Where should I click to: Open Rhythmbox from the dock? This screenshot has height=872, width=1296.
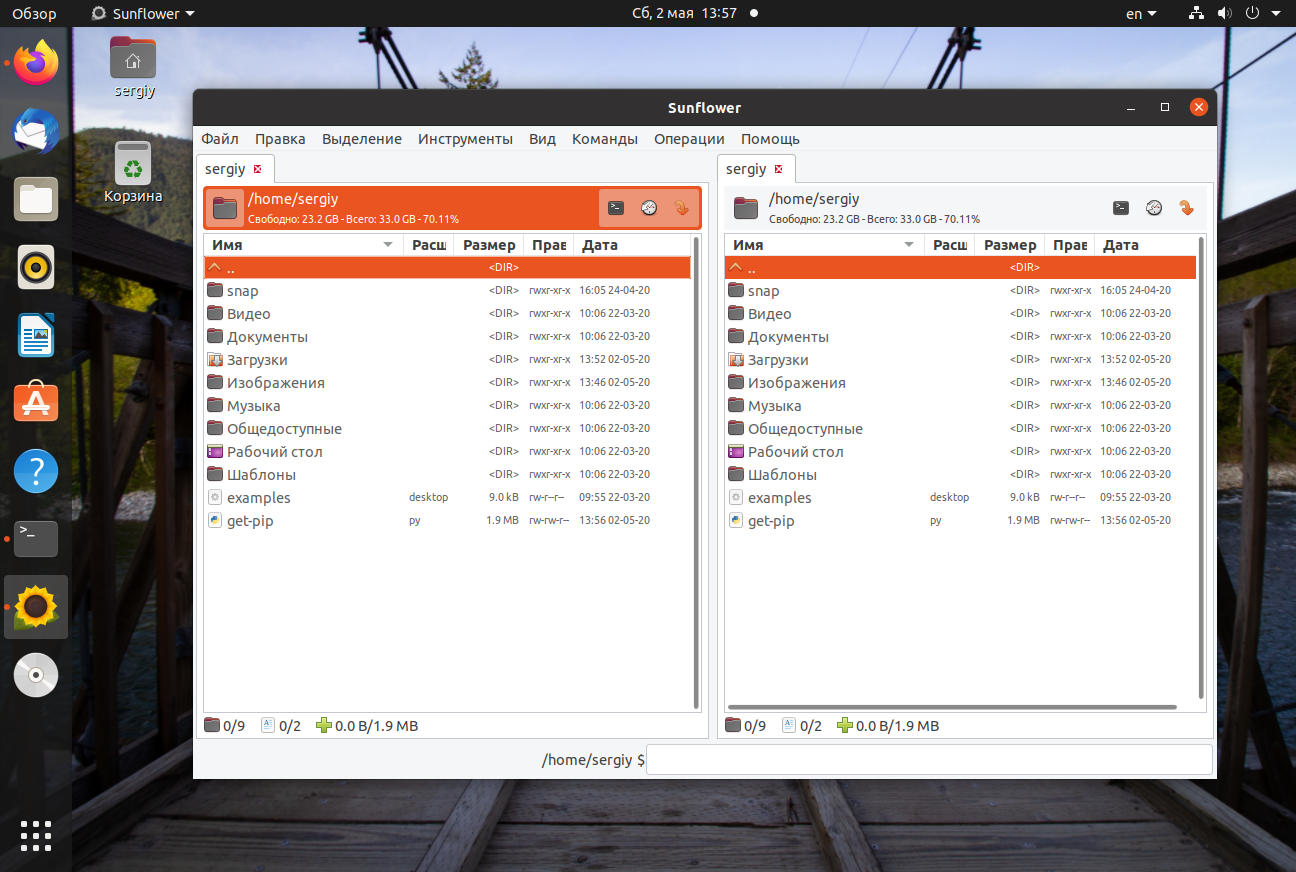[x=36, y=267]
